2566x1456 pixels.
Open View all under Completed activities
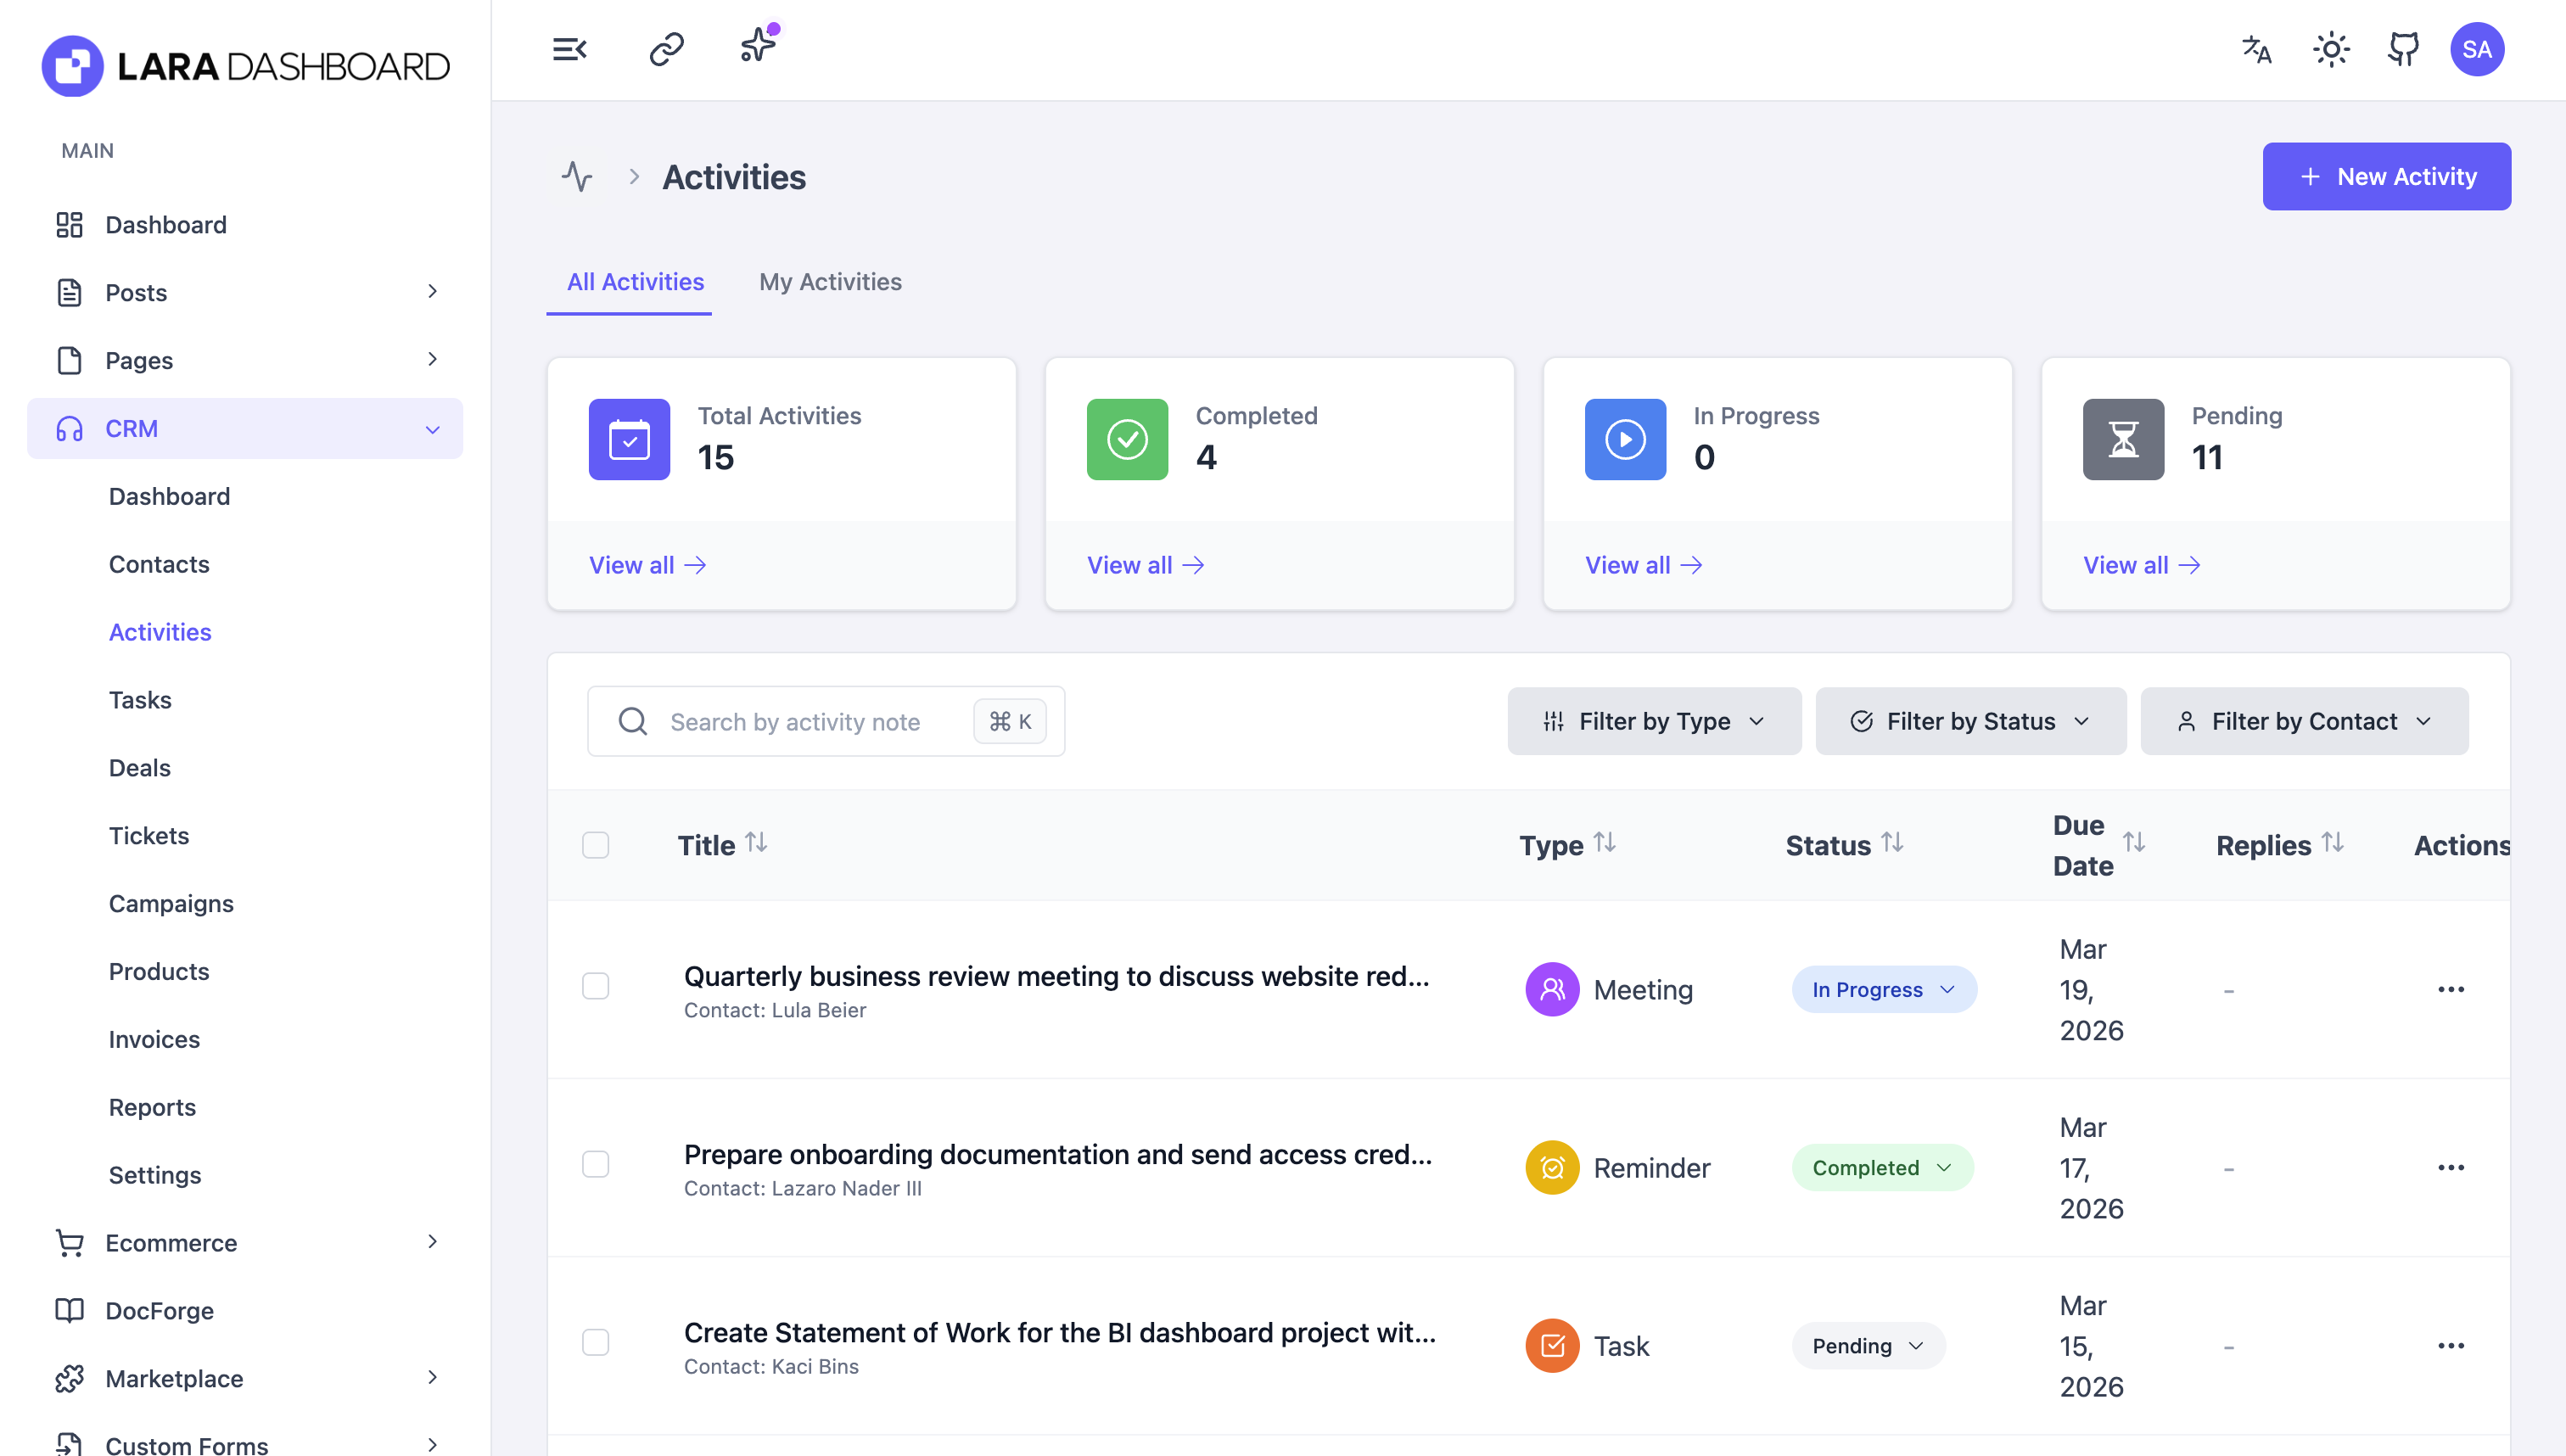1144,565
